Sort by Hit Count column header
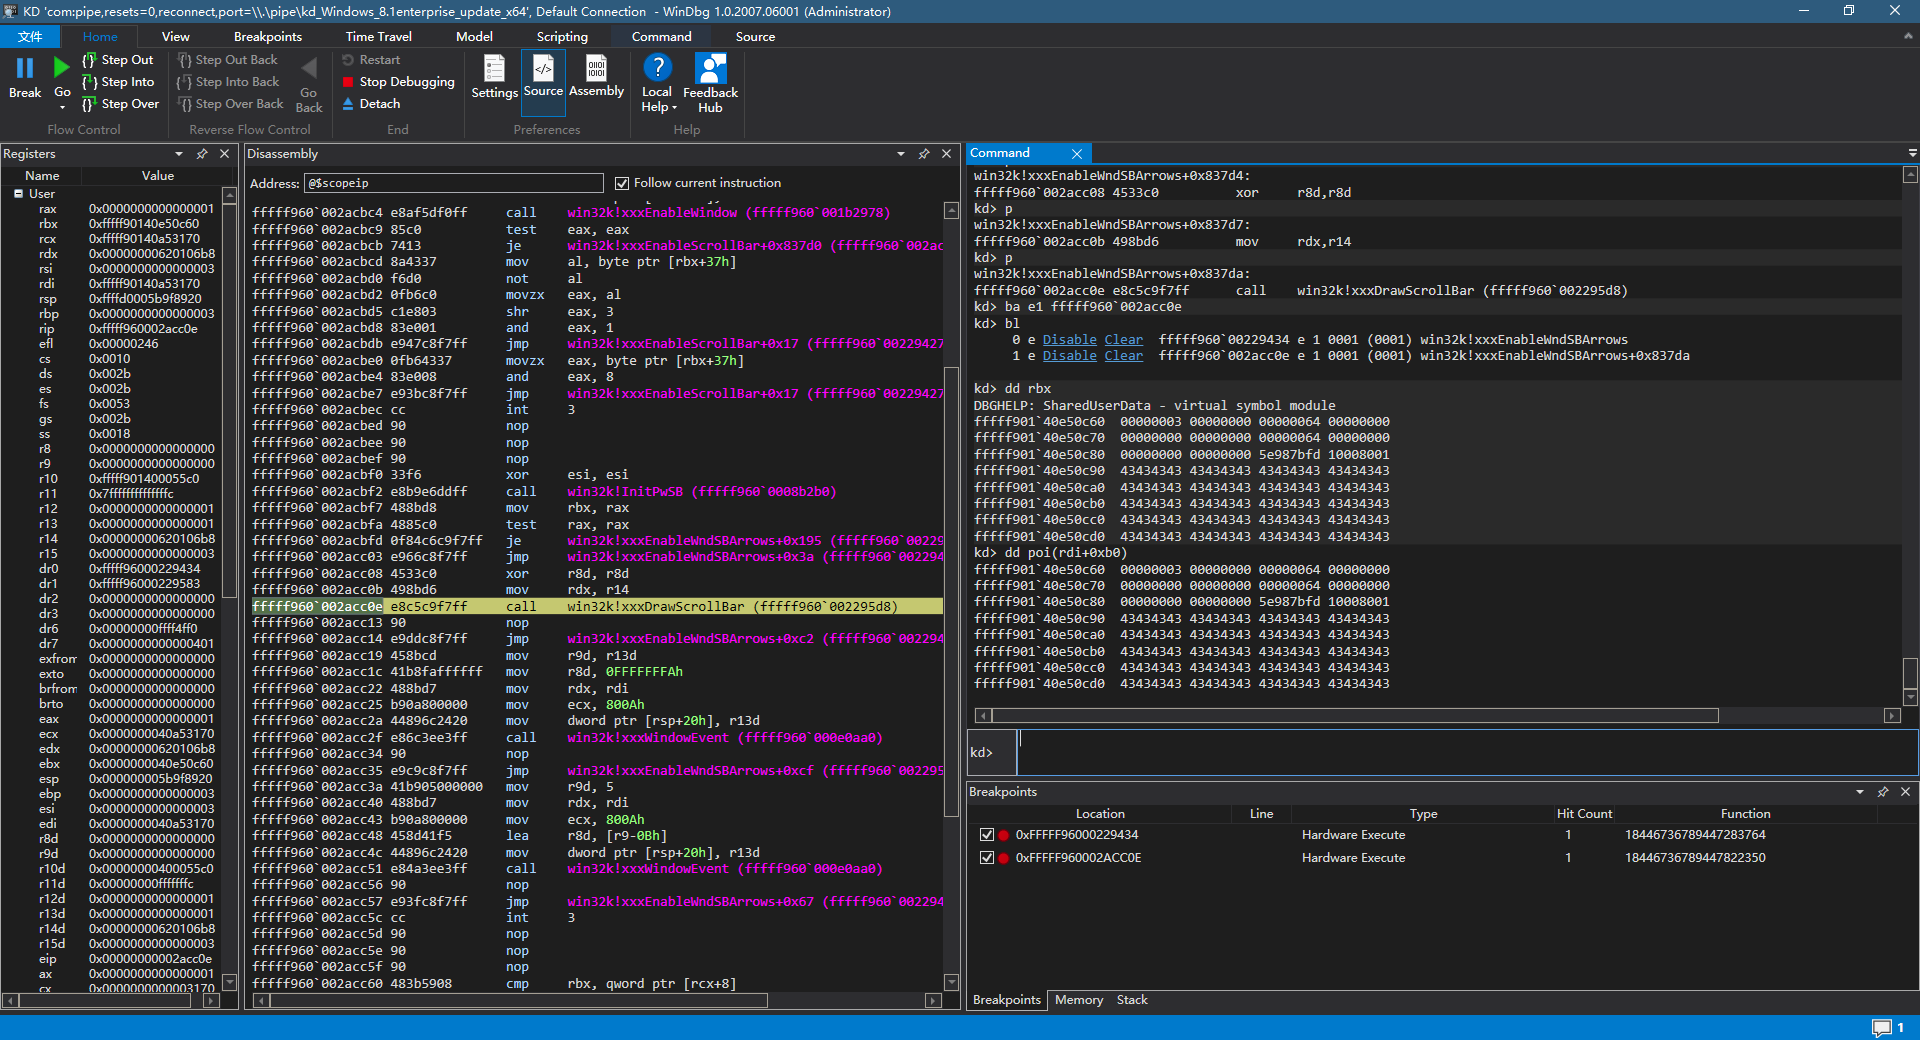 [1584, 814]
